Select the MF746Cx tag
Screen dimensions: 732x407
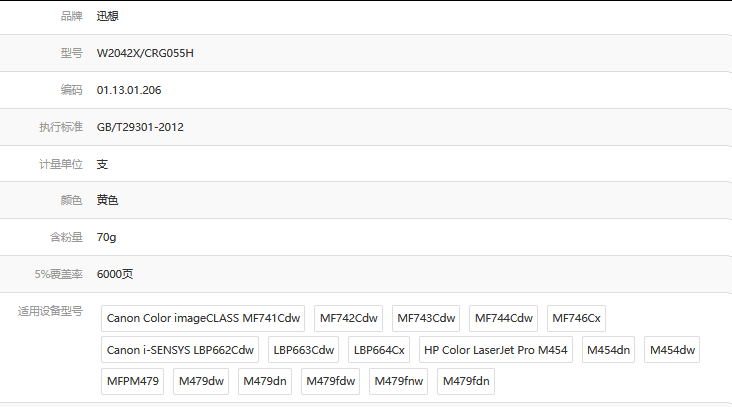click(x=577, y=319)
